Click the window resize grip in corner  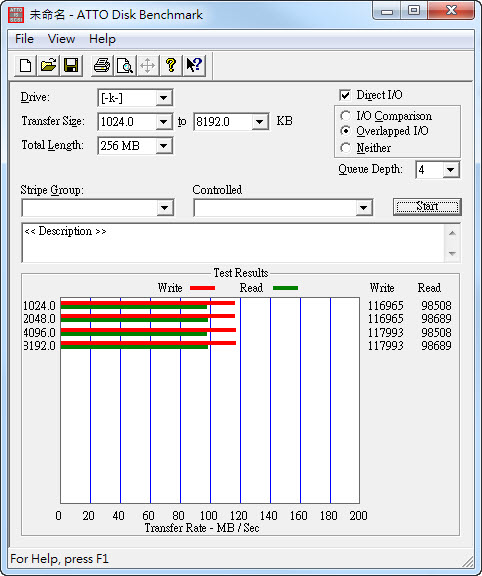(x=467, y=561)
